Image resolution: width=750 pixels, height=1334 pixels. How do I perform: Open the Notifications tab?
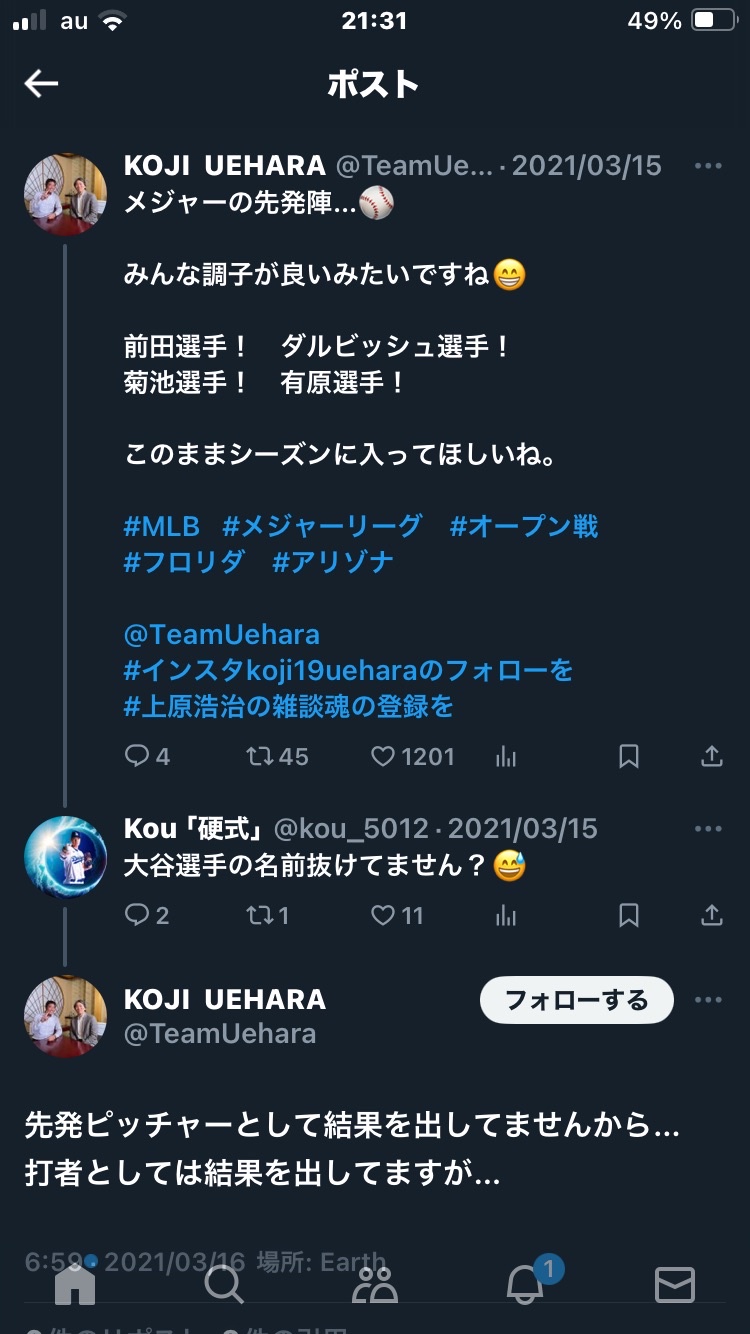point(525,1284)
